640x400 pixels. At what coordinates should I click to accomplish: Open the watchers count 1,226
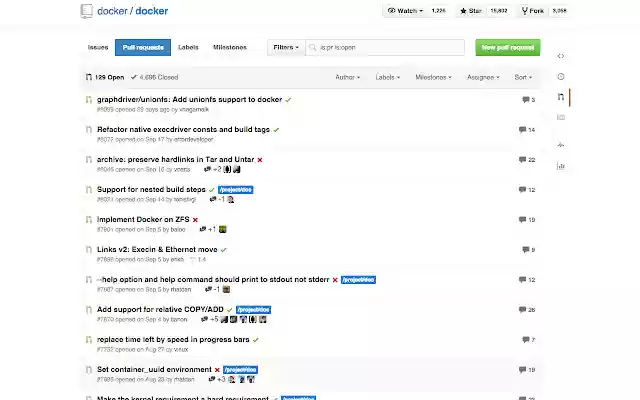(x=439, y=11)
